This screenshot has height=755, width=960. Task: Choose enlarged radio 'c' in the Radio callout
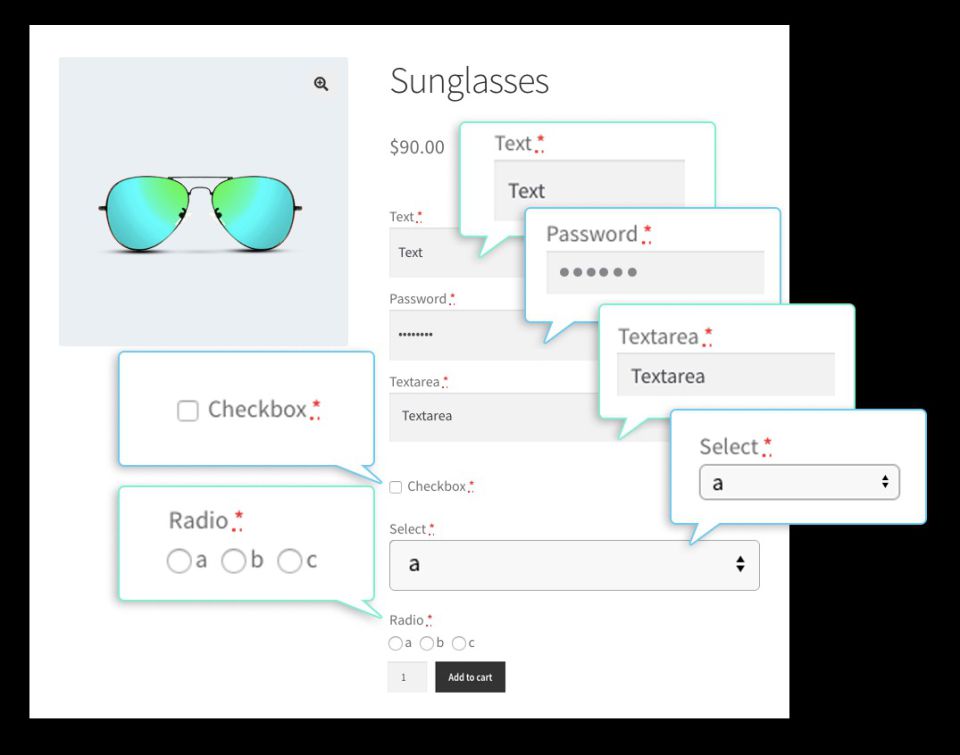tap(290, 562)
